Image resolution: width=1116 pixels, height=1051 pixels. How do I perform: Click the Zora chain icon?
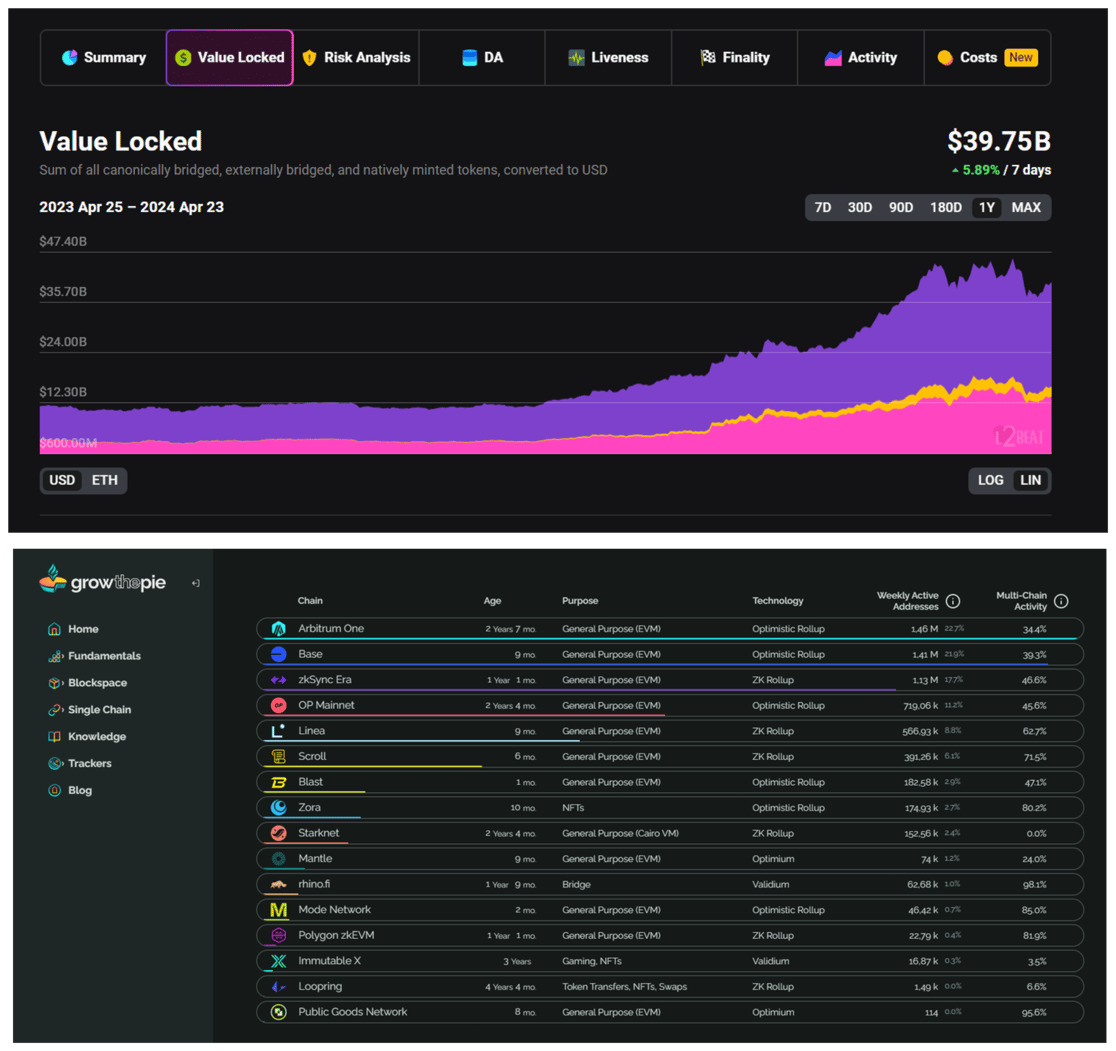point(279,808)
